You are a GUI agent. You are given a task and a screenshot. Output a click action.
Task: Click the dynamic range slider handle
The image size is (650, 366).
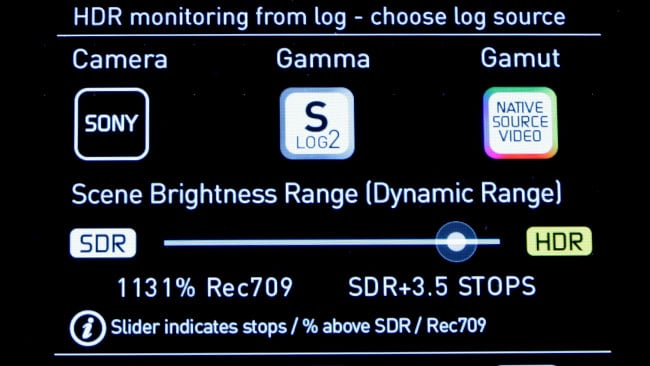click(456, 242)
